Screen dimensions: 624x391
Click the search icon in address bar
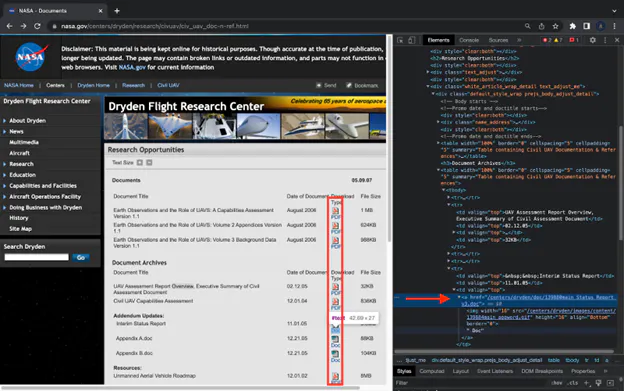pos(527,26)
